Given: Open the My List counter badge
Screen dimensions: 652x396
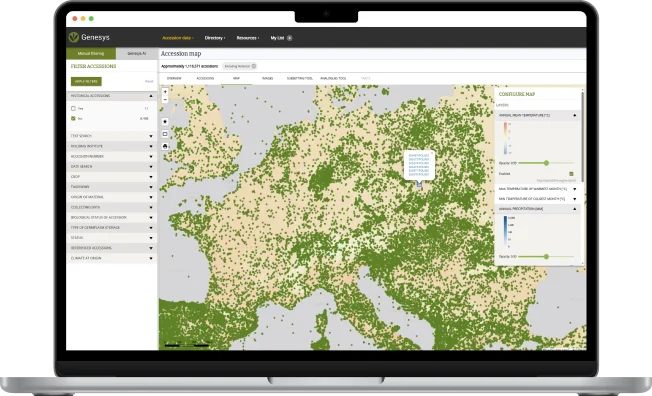Looking at the screenshot, I should (289, 38).
